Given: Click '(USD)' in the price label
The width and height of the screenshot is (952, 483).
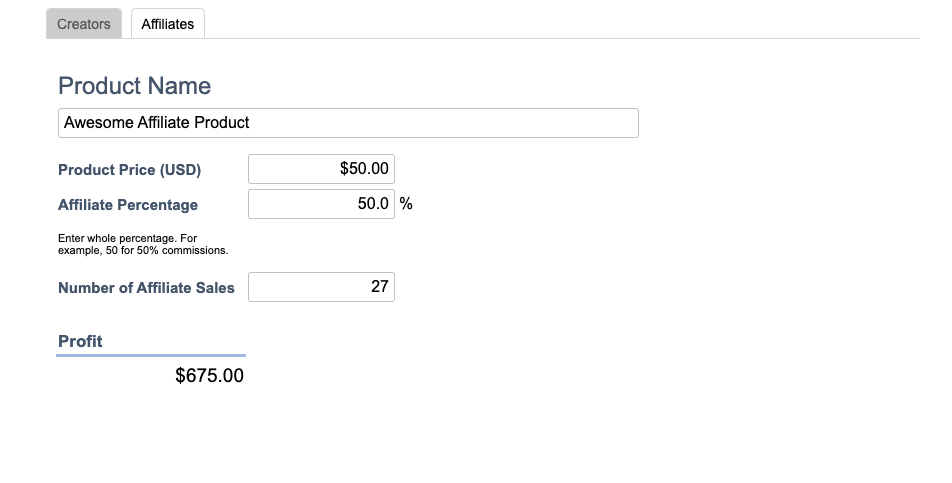Looking at the screenshot, I should tap(180, 170).
